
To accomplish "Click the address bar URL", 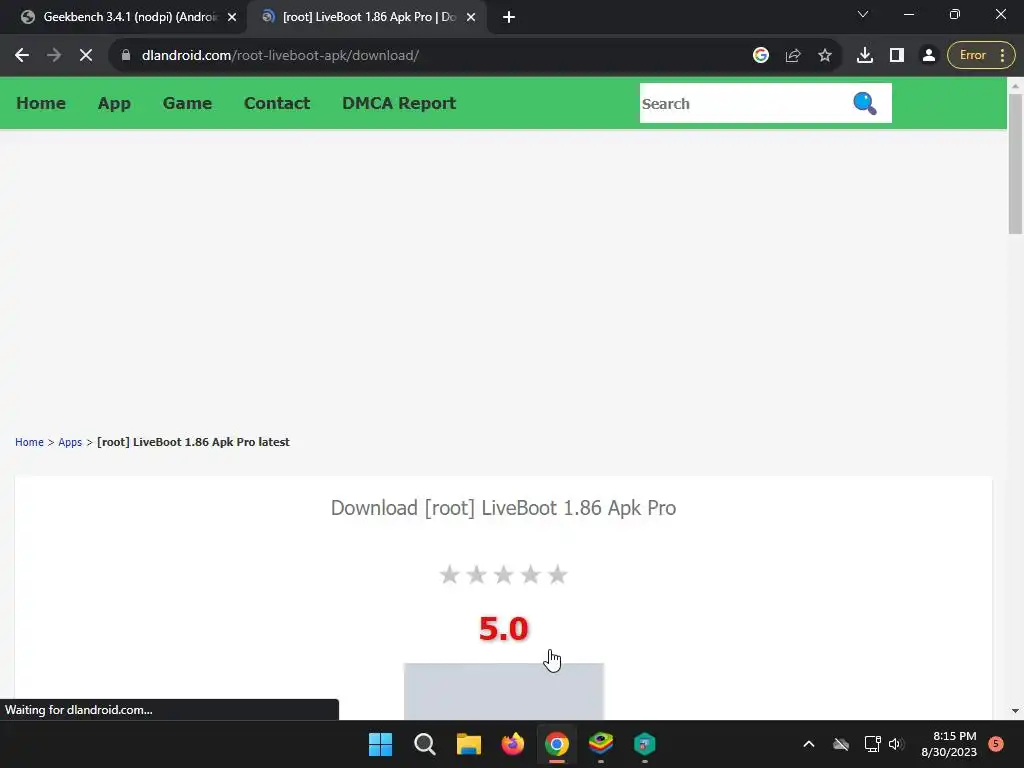I will coord(280,56).
